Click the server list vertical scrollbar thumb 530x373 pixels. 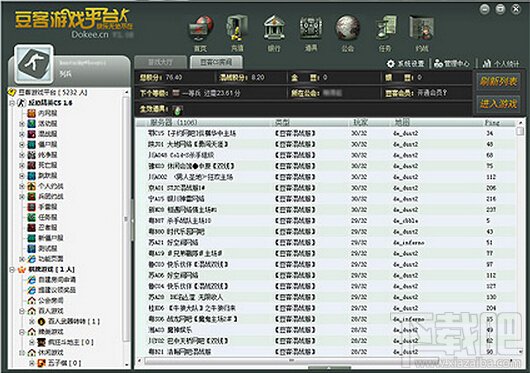(x=520, y=131)
